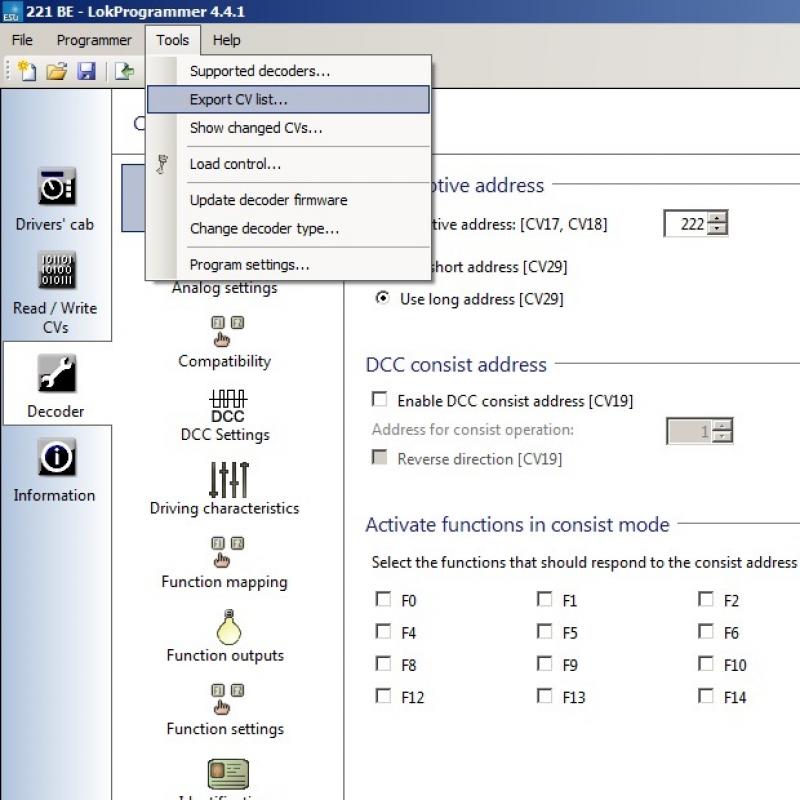Open the File menu
The image size is (800, 800).
[22, 40]
